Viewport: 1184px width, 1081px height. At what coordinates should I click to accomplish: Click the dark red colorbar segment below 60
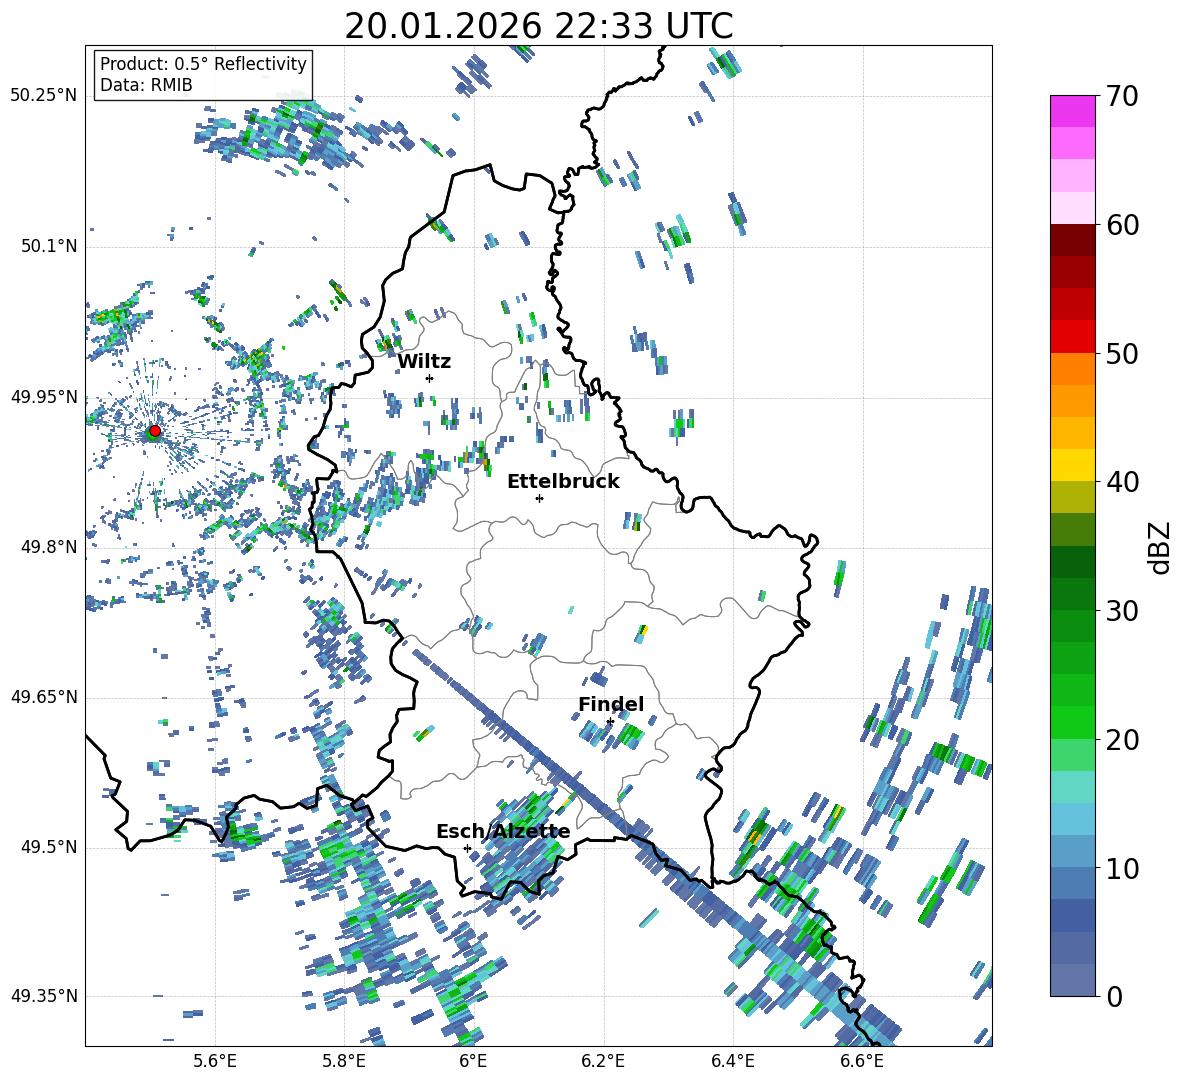(1072, 240)
